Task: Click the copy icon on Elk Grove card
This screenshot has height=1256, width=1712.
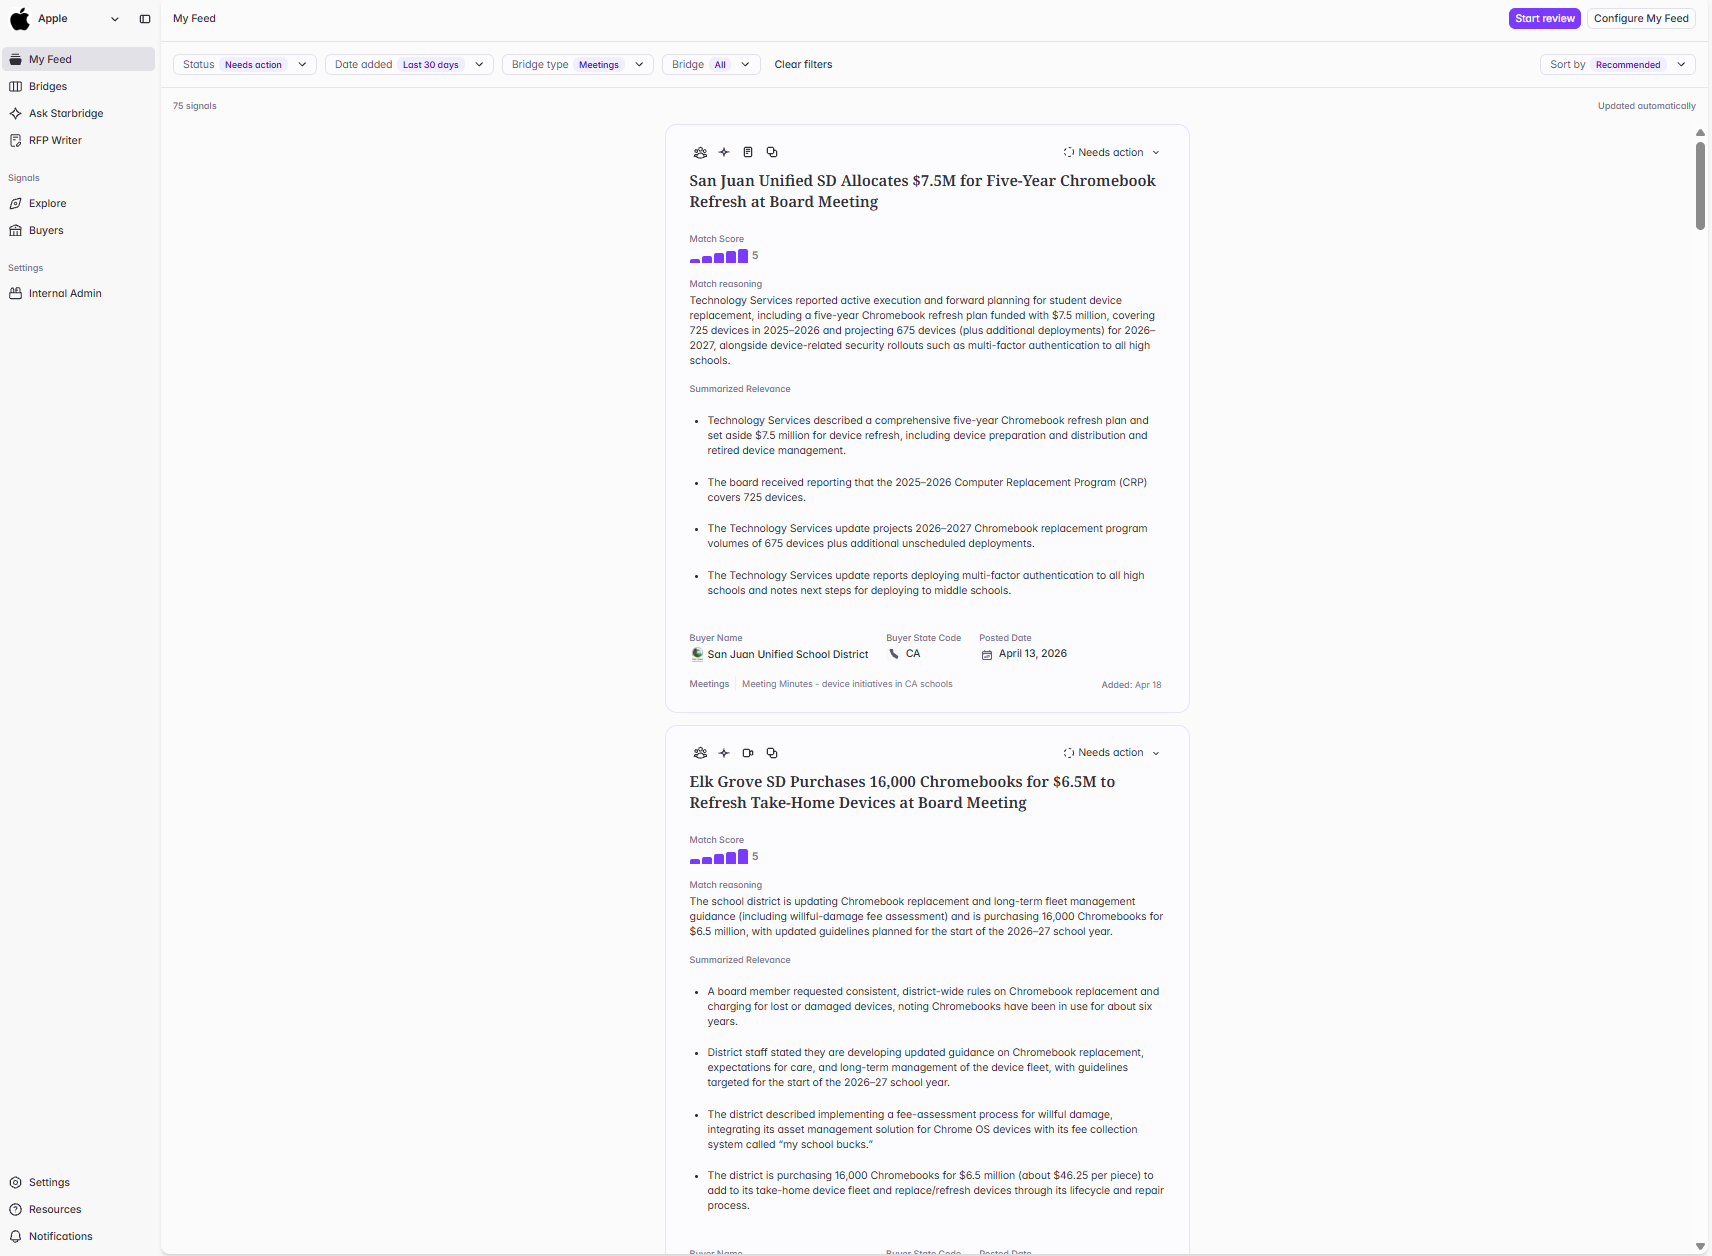Action: (772, 754)
